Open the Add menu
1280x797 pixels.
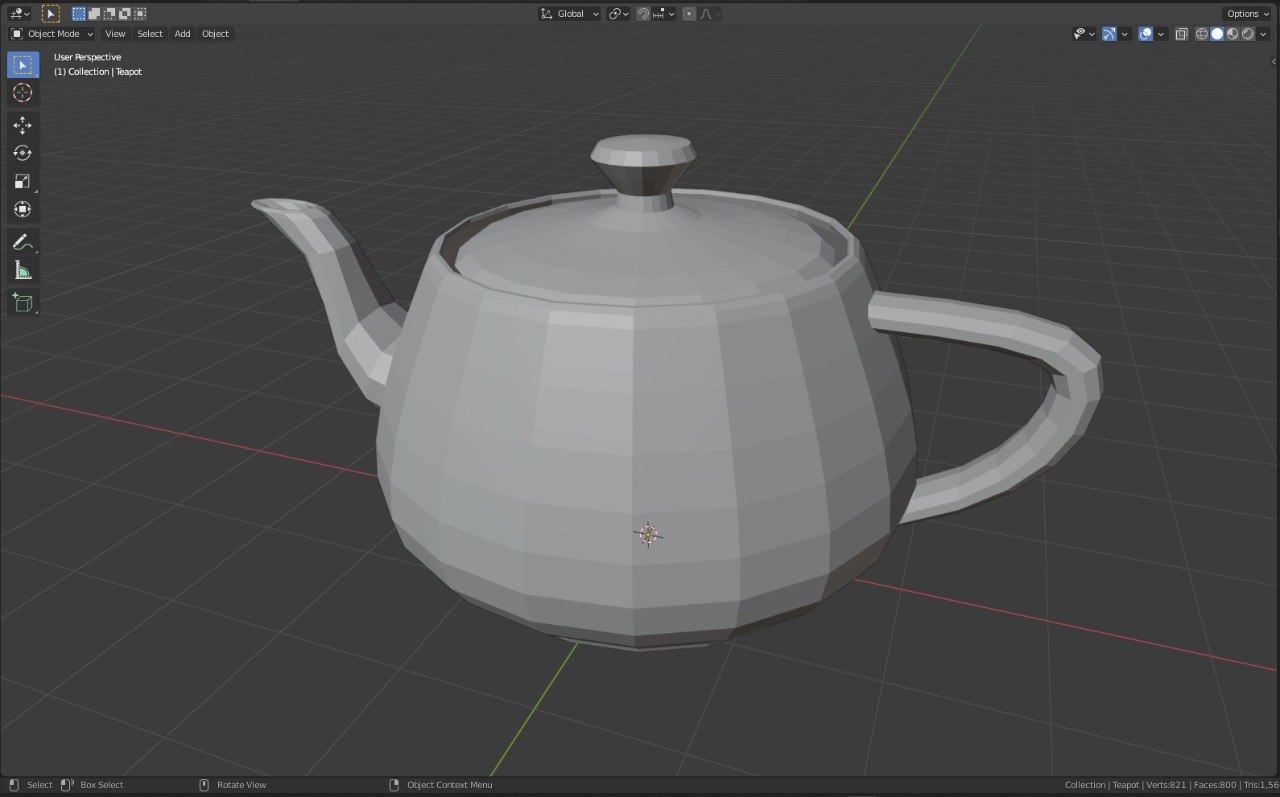[182, 34]
